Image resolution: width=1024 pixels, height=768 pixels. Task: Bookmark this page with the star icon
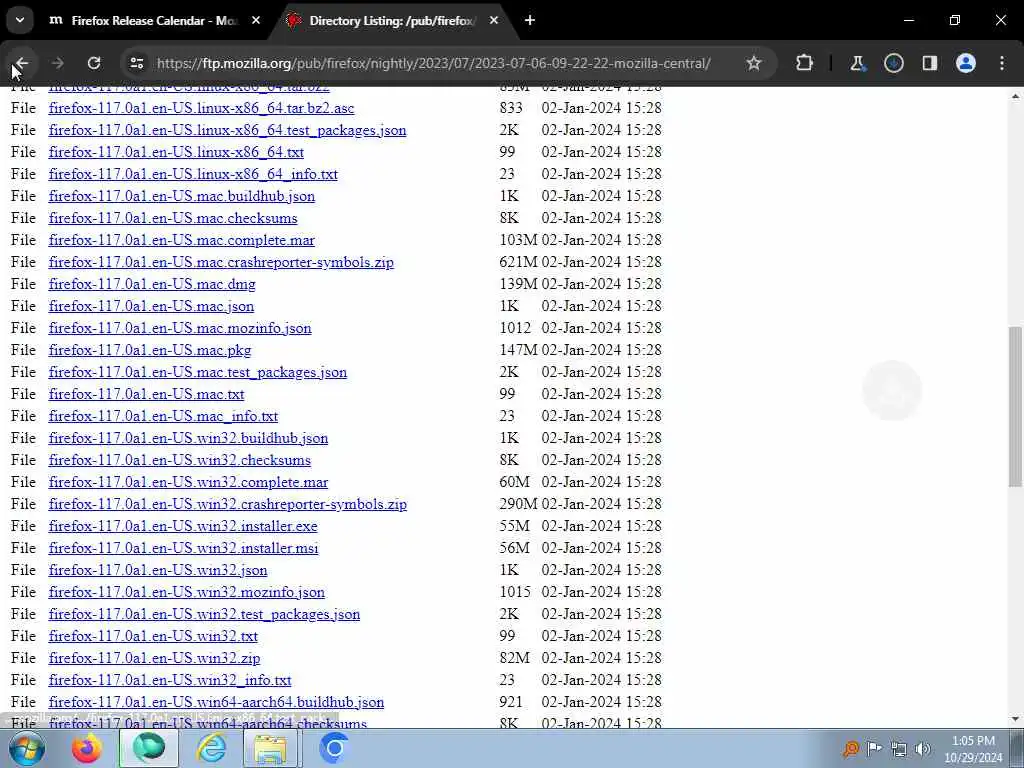tap(754, 63)
